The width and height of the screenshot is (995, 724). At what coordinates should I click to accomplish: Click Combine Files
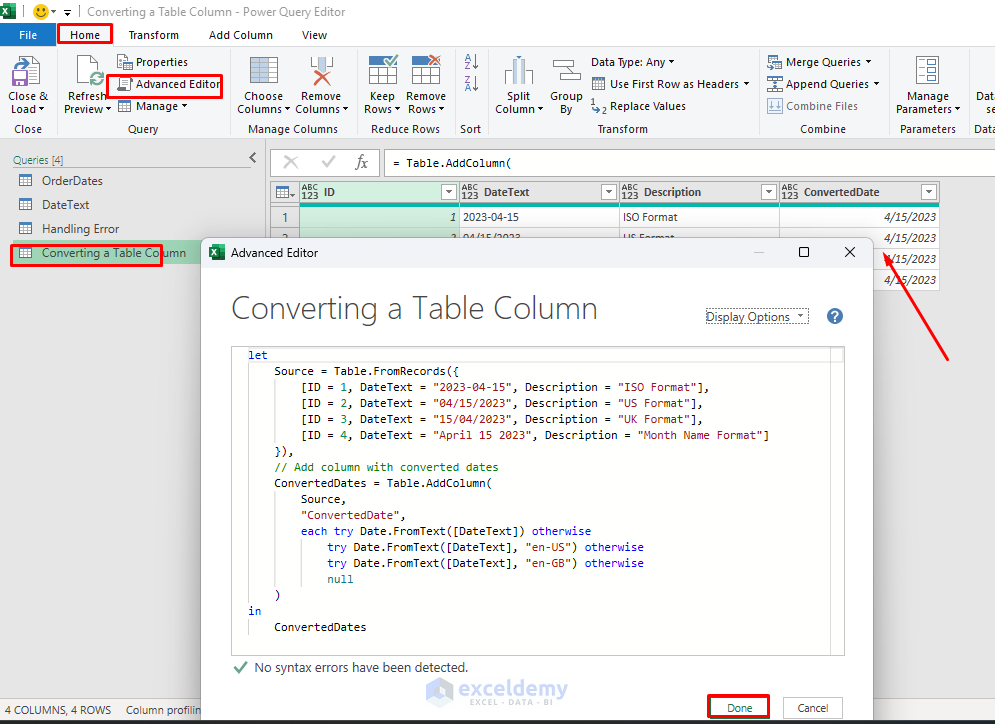click(812, 106)
